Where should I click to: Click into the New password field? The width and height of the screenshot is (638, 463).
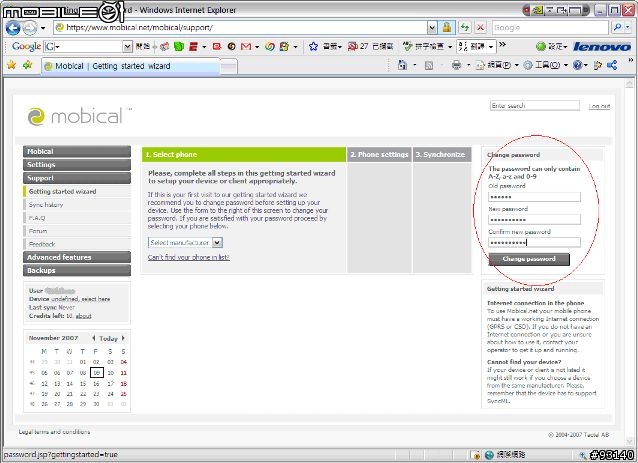[535, 220]
